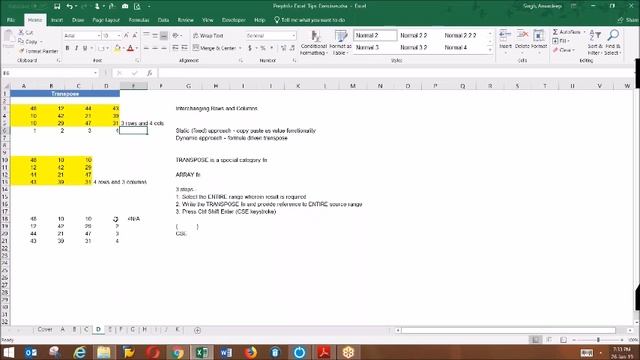Screen dimensions: 640x360
Task: Open Find & Select menu
Action: click(x=613, y=42)
